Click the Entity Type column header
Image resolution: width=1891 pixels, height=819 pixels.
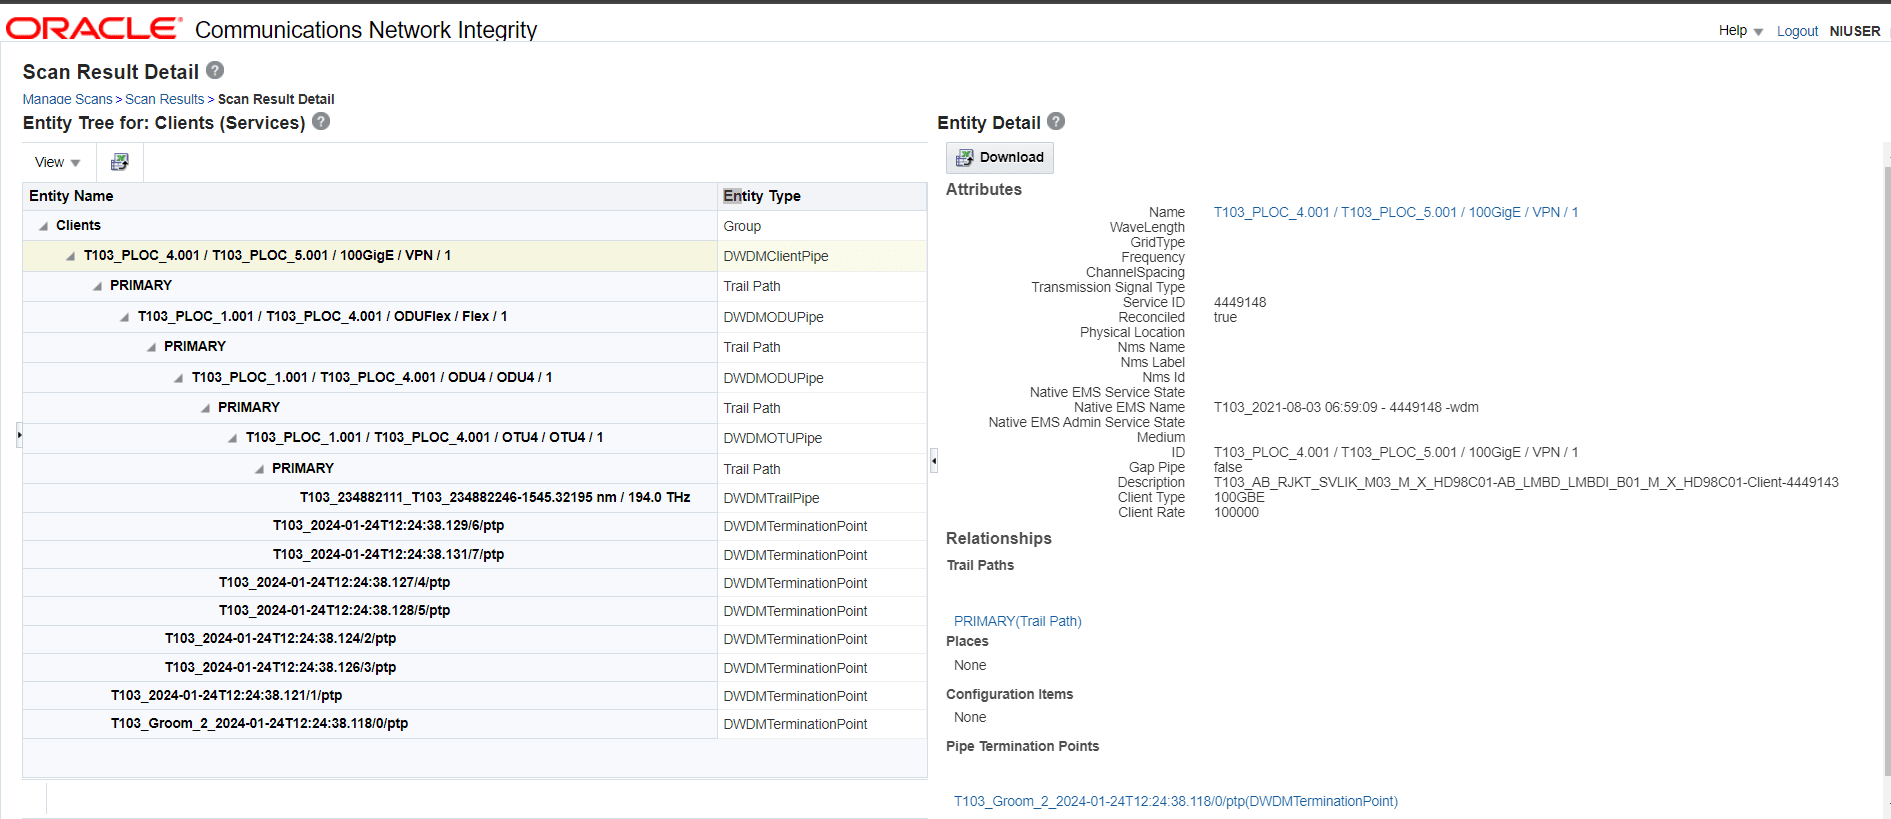(x=822, y=196)
